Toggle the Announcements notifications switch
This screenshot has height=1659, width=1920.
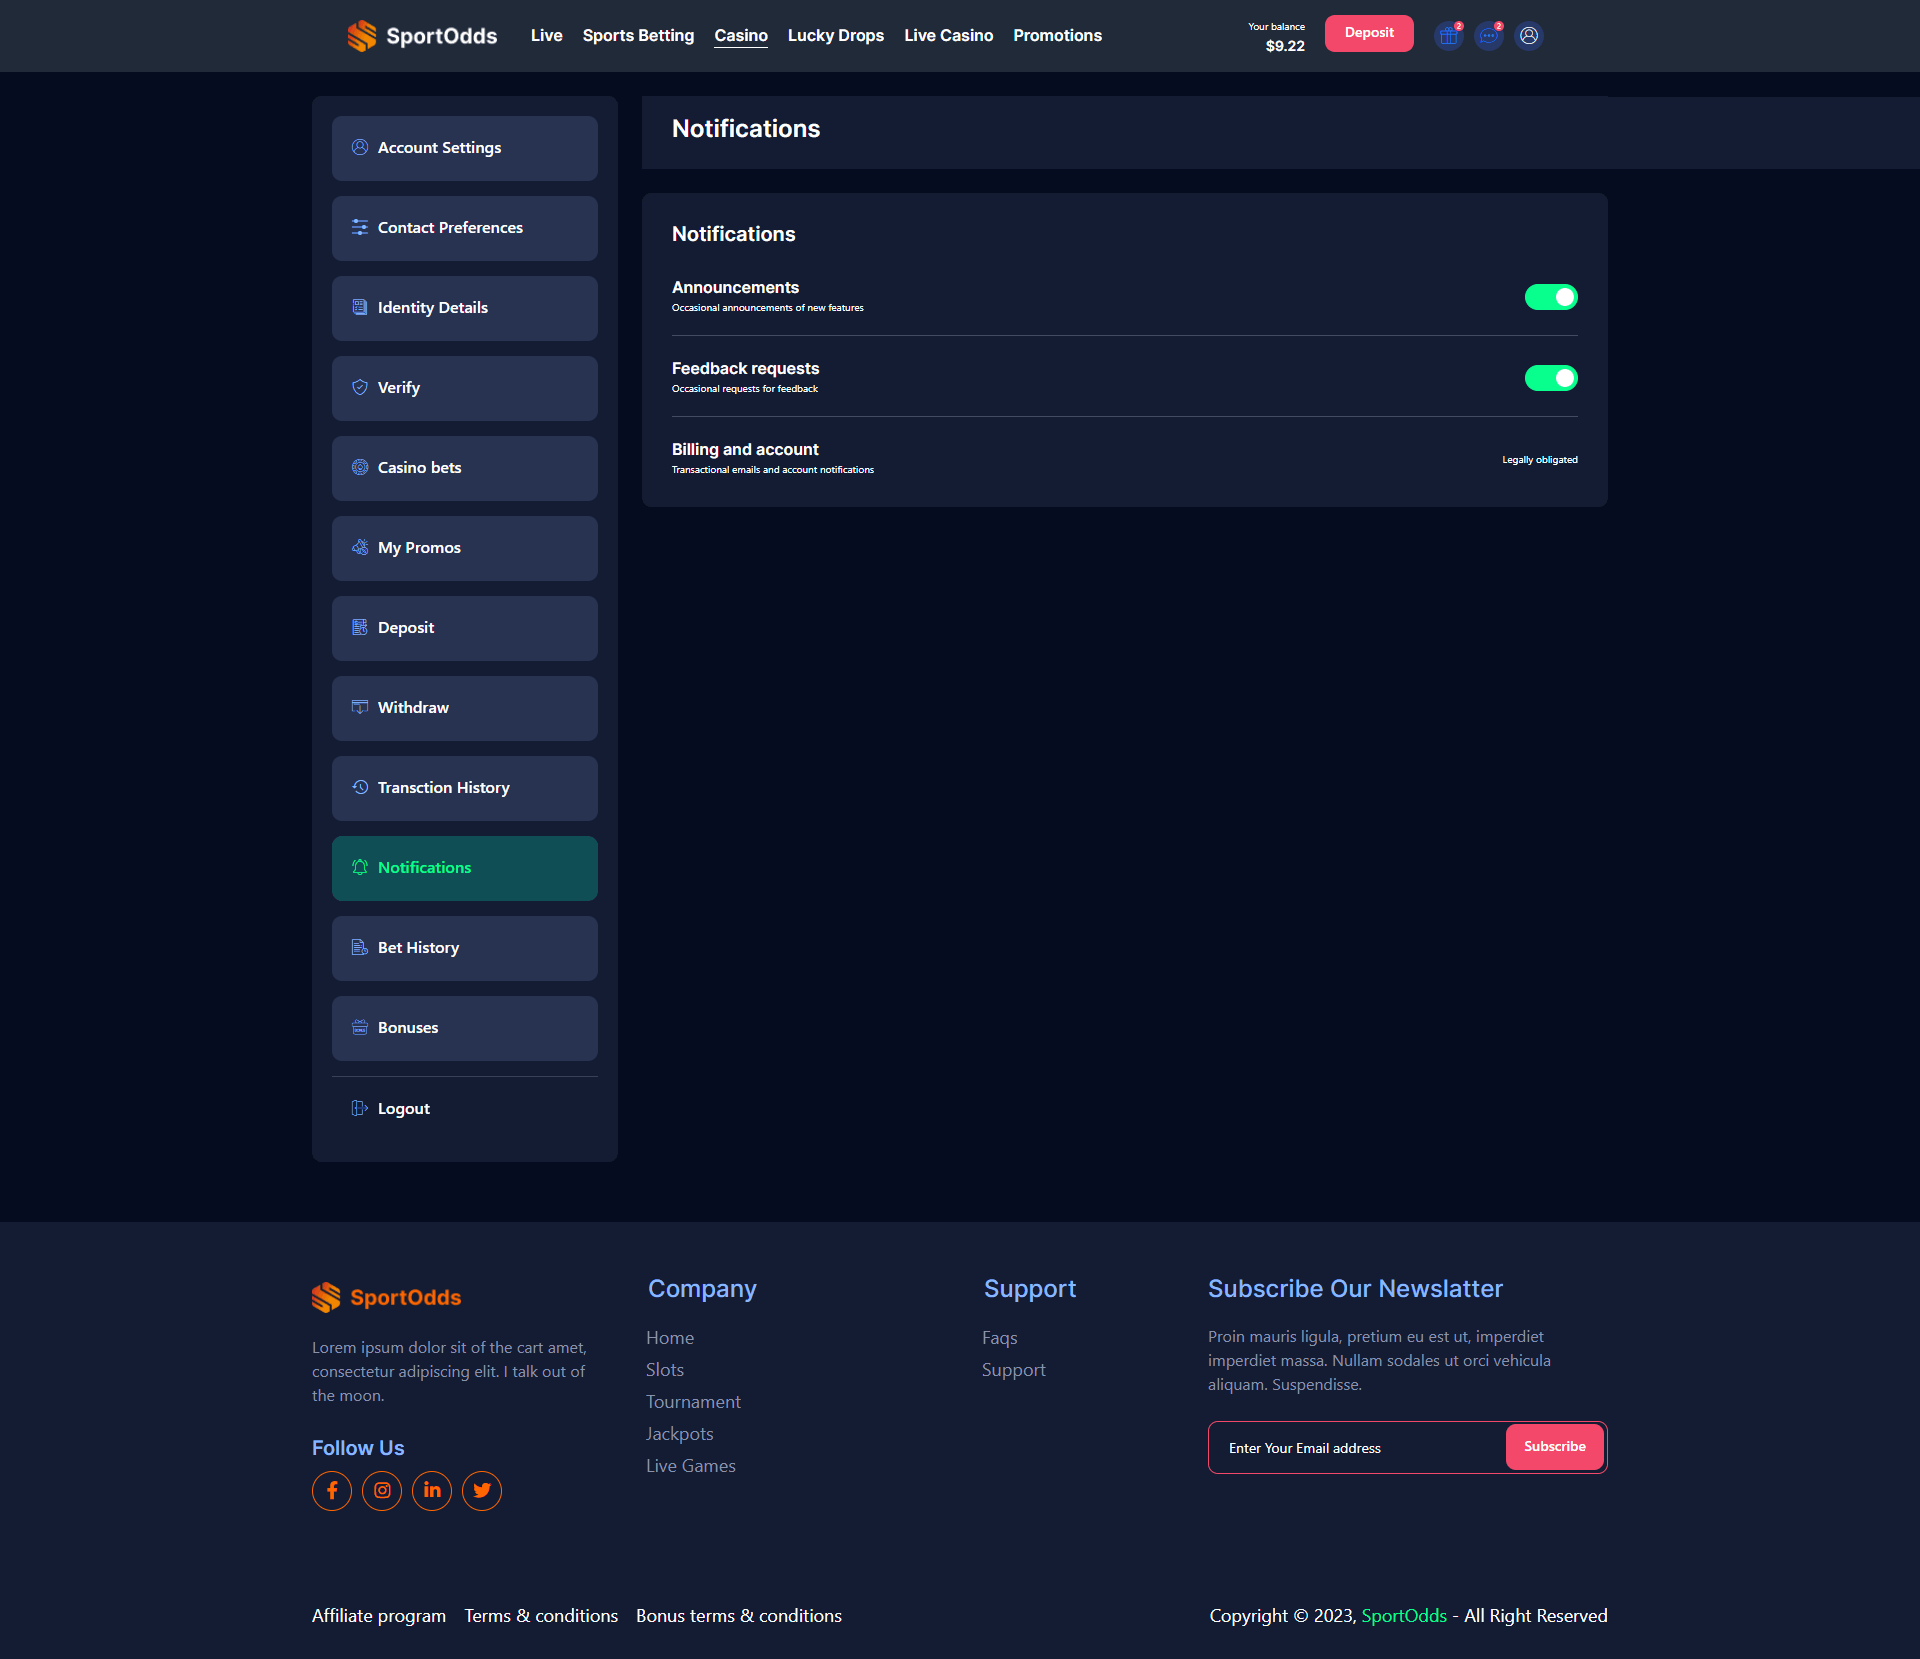(1551, 297)
